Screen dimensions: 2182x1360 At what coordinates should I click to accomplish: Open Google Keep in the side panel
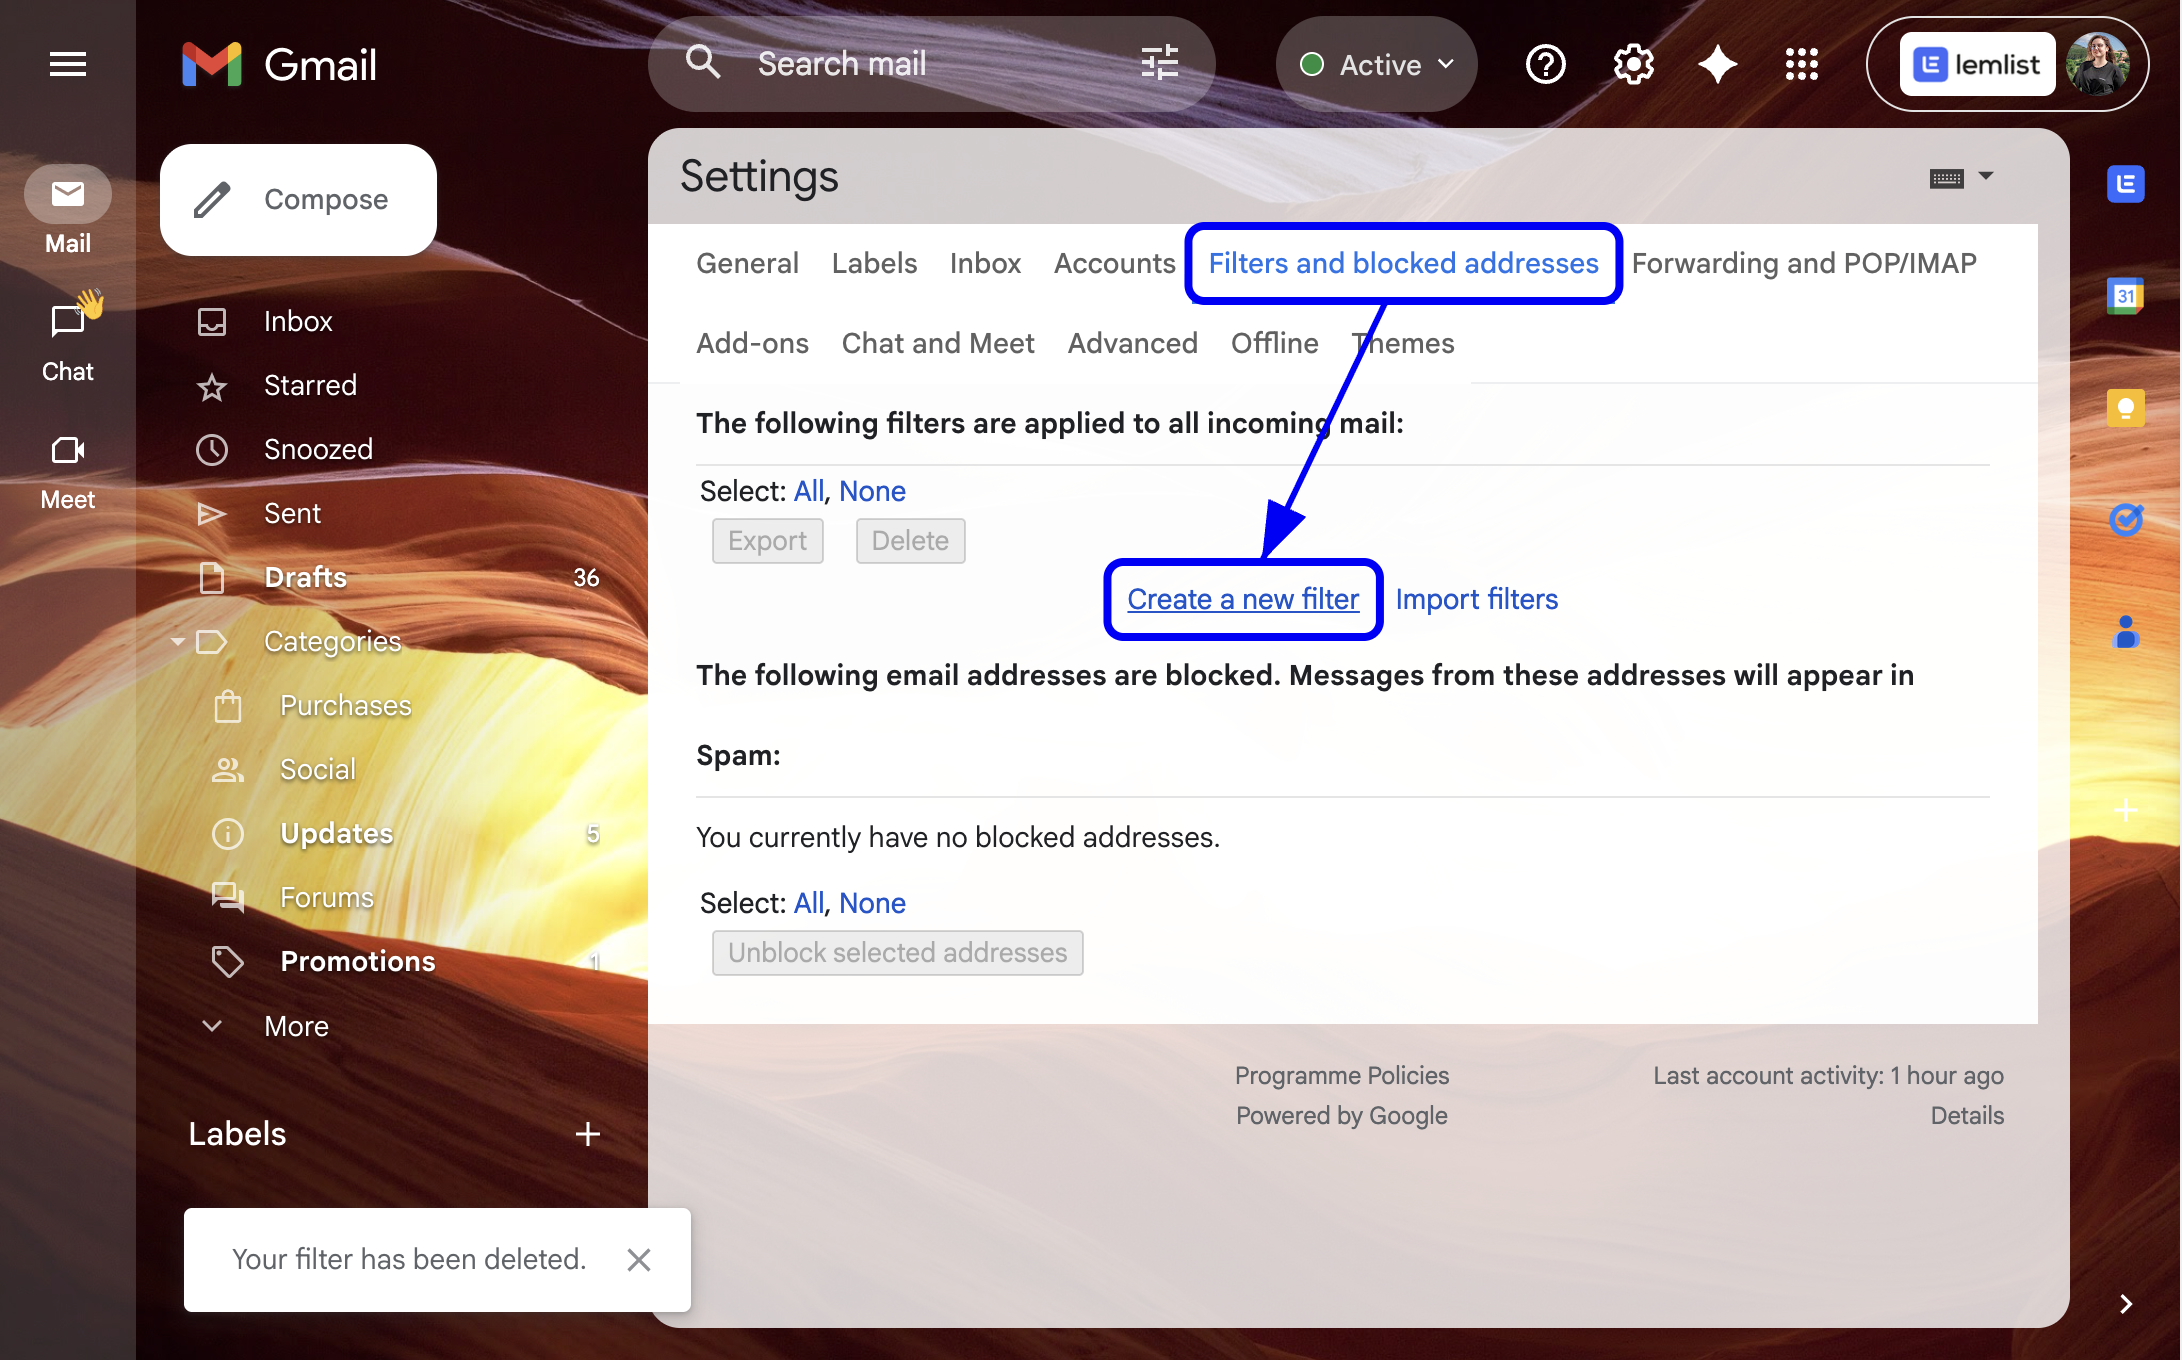click(2125, 408)
